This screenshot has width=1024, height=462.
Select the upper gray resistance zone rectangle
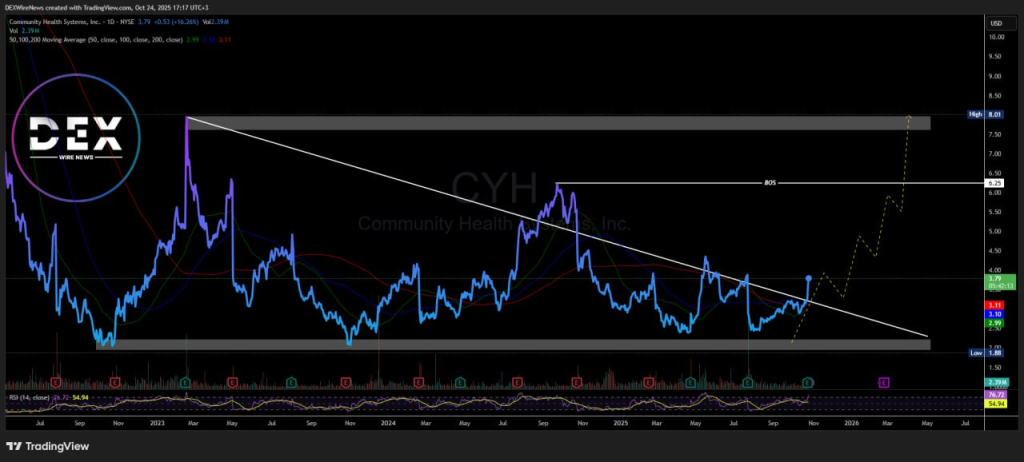[558, 123]
